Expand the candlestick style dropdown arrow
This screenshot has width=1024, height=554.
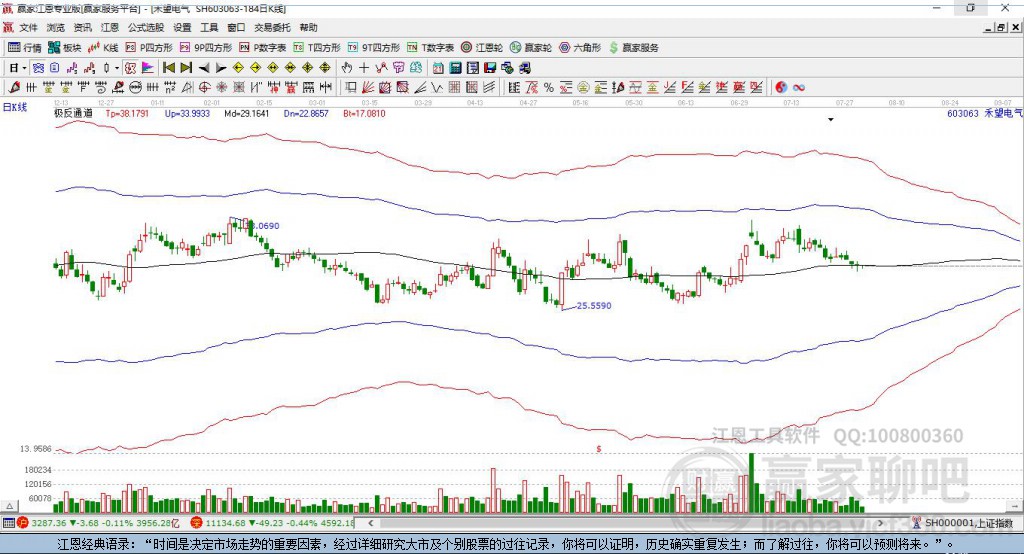117,68
